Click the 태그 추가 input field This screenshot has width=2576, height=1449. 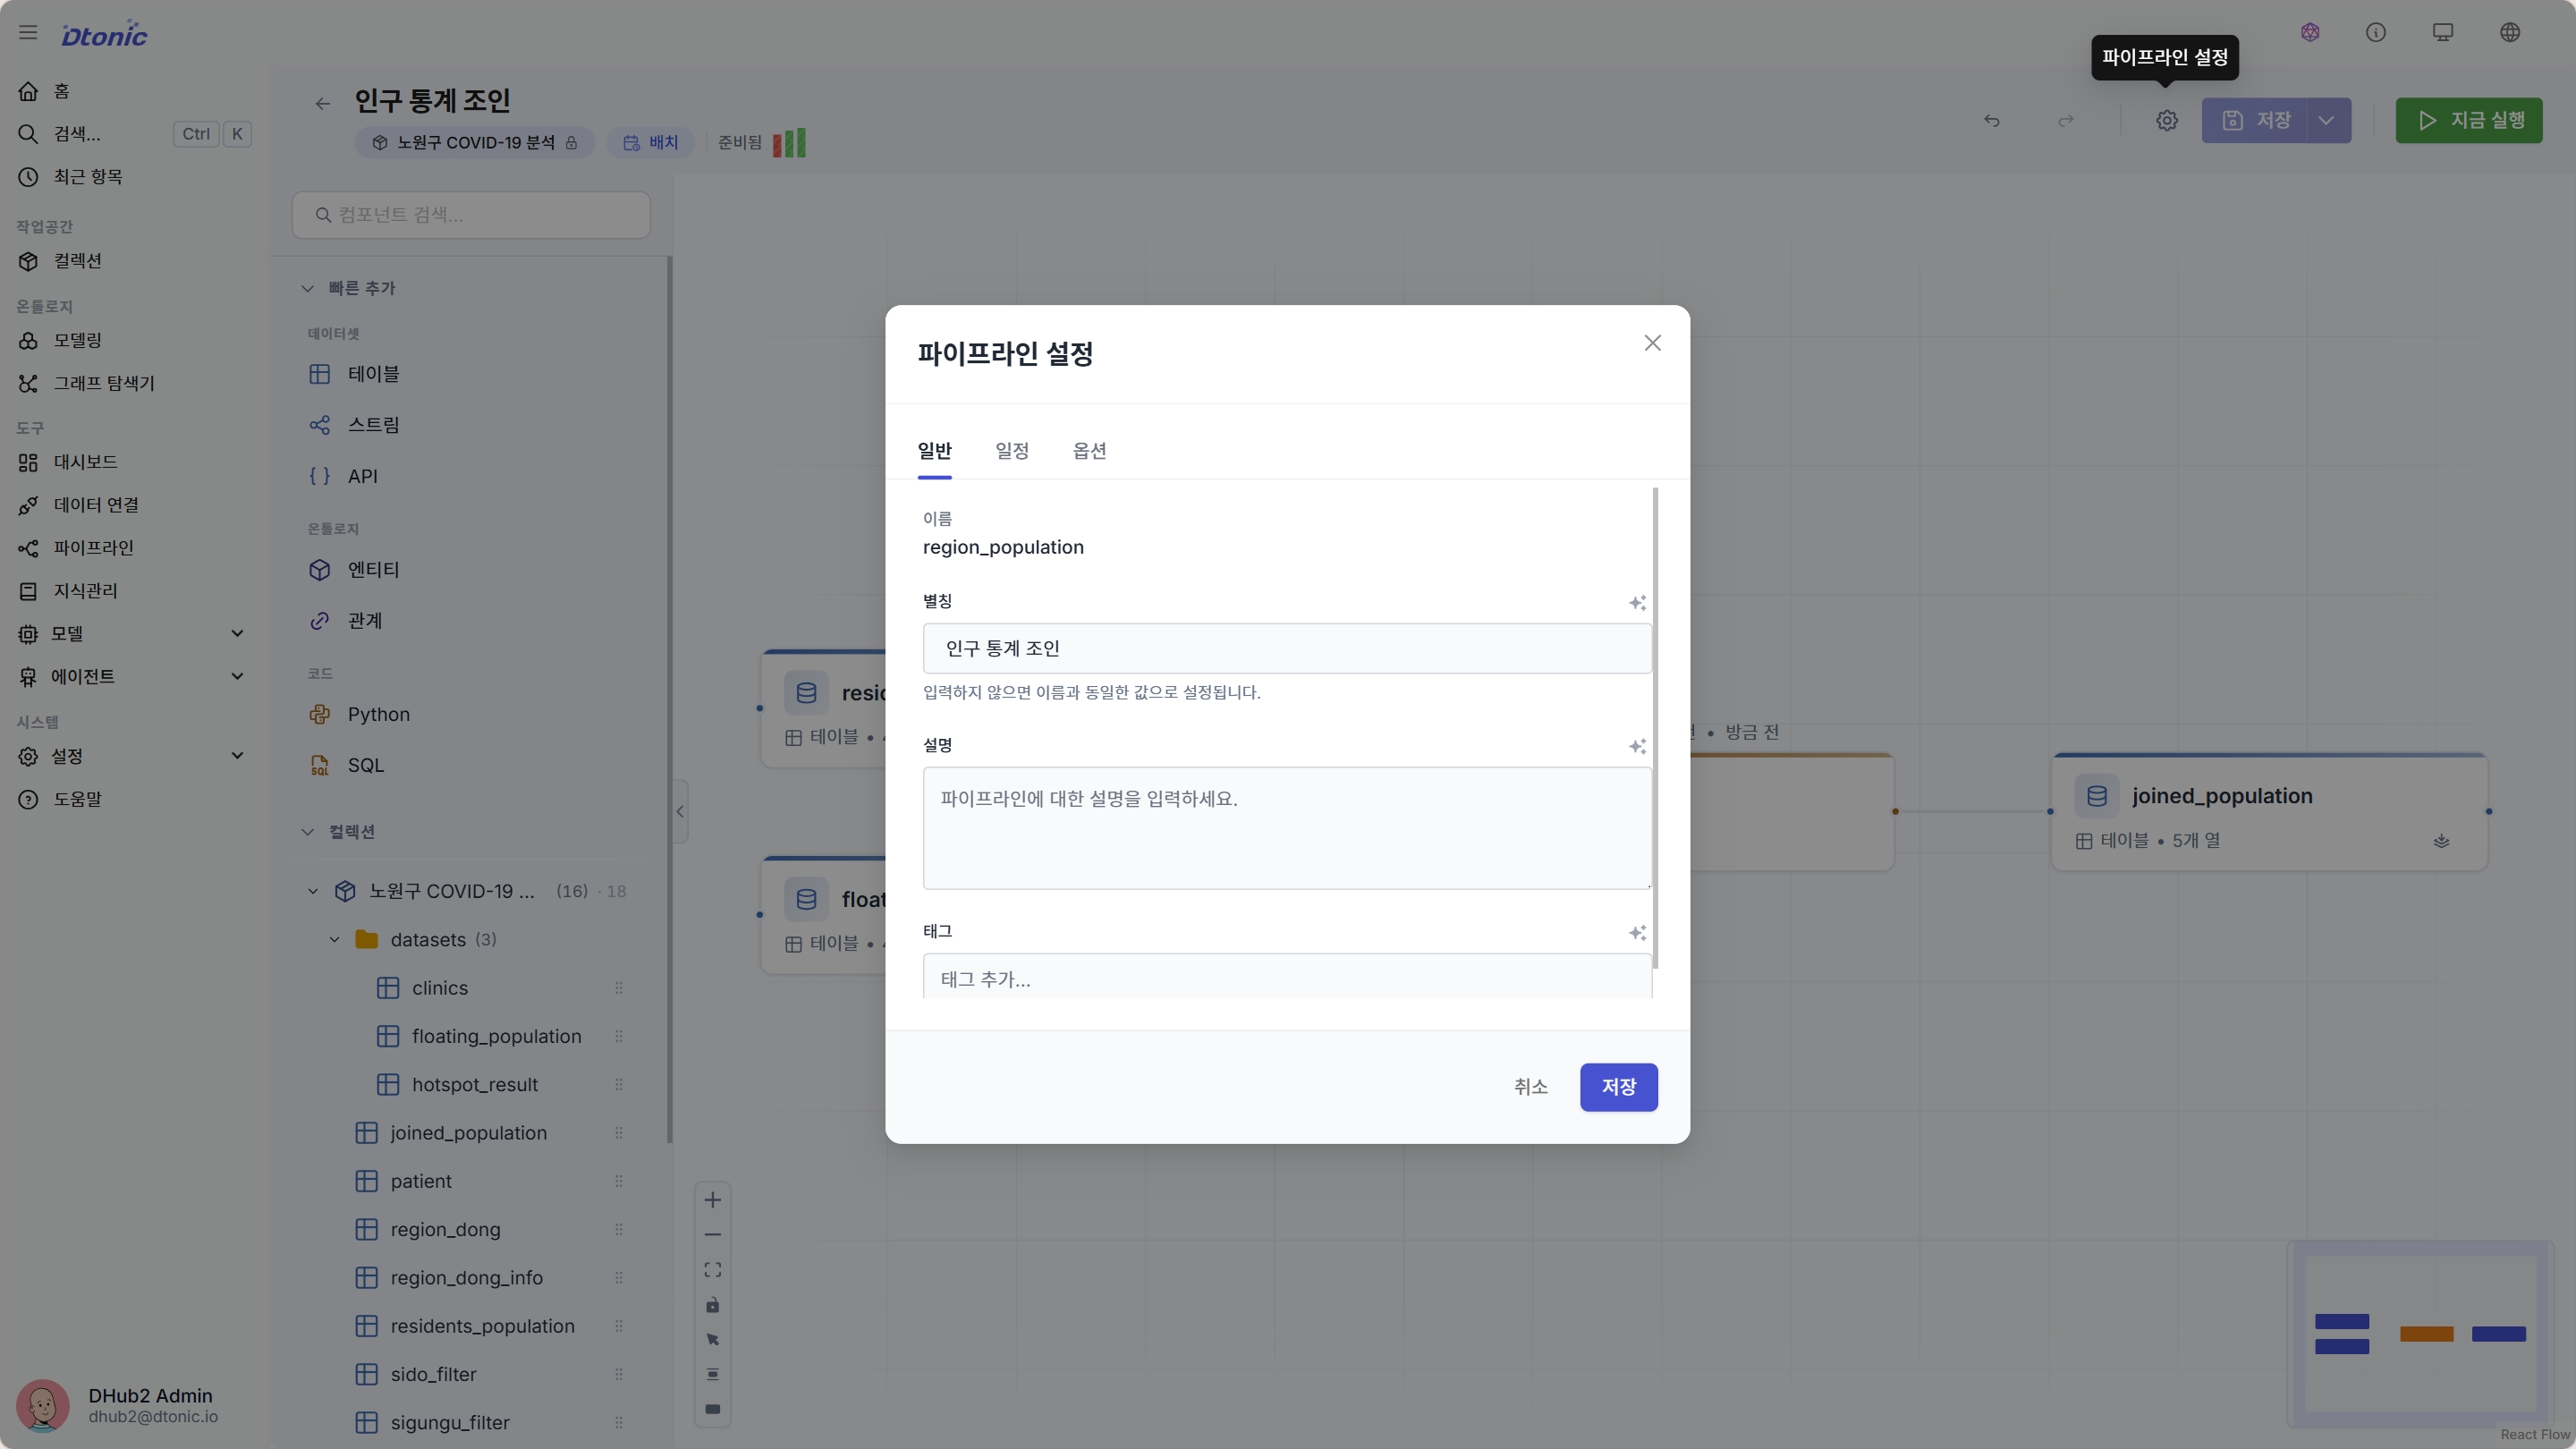pyautogui.click(x=1286, y=978)
